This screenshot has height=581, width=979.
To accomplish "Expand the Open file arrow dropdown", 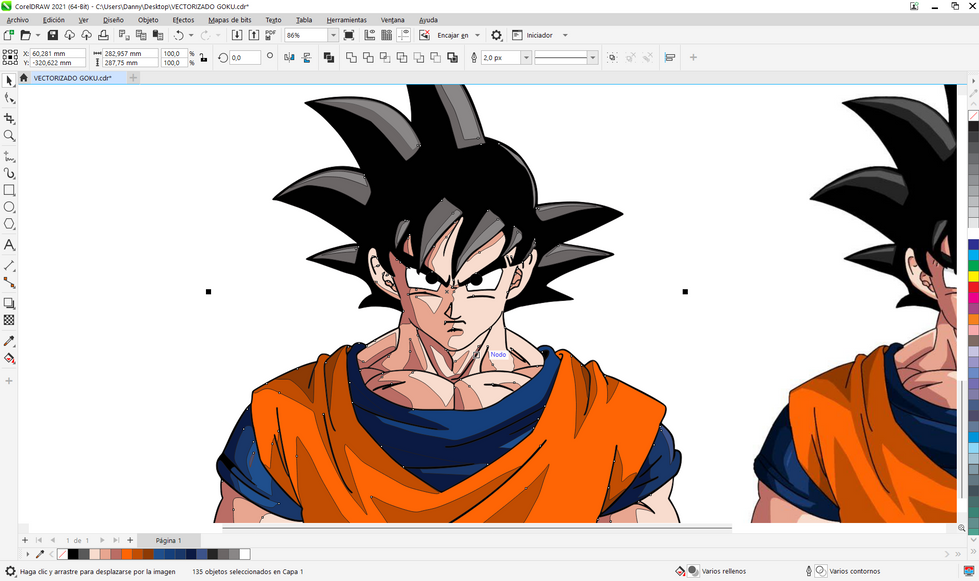I will click(x=38, y=35).
